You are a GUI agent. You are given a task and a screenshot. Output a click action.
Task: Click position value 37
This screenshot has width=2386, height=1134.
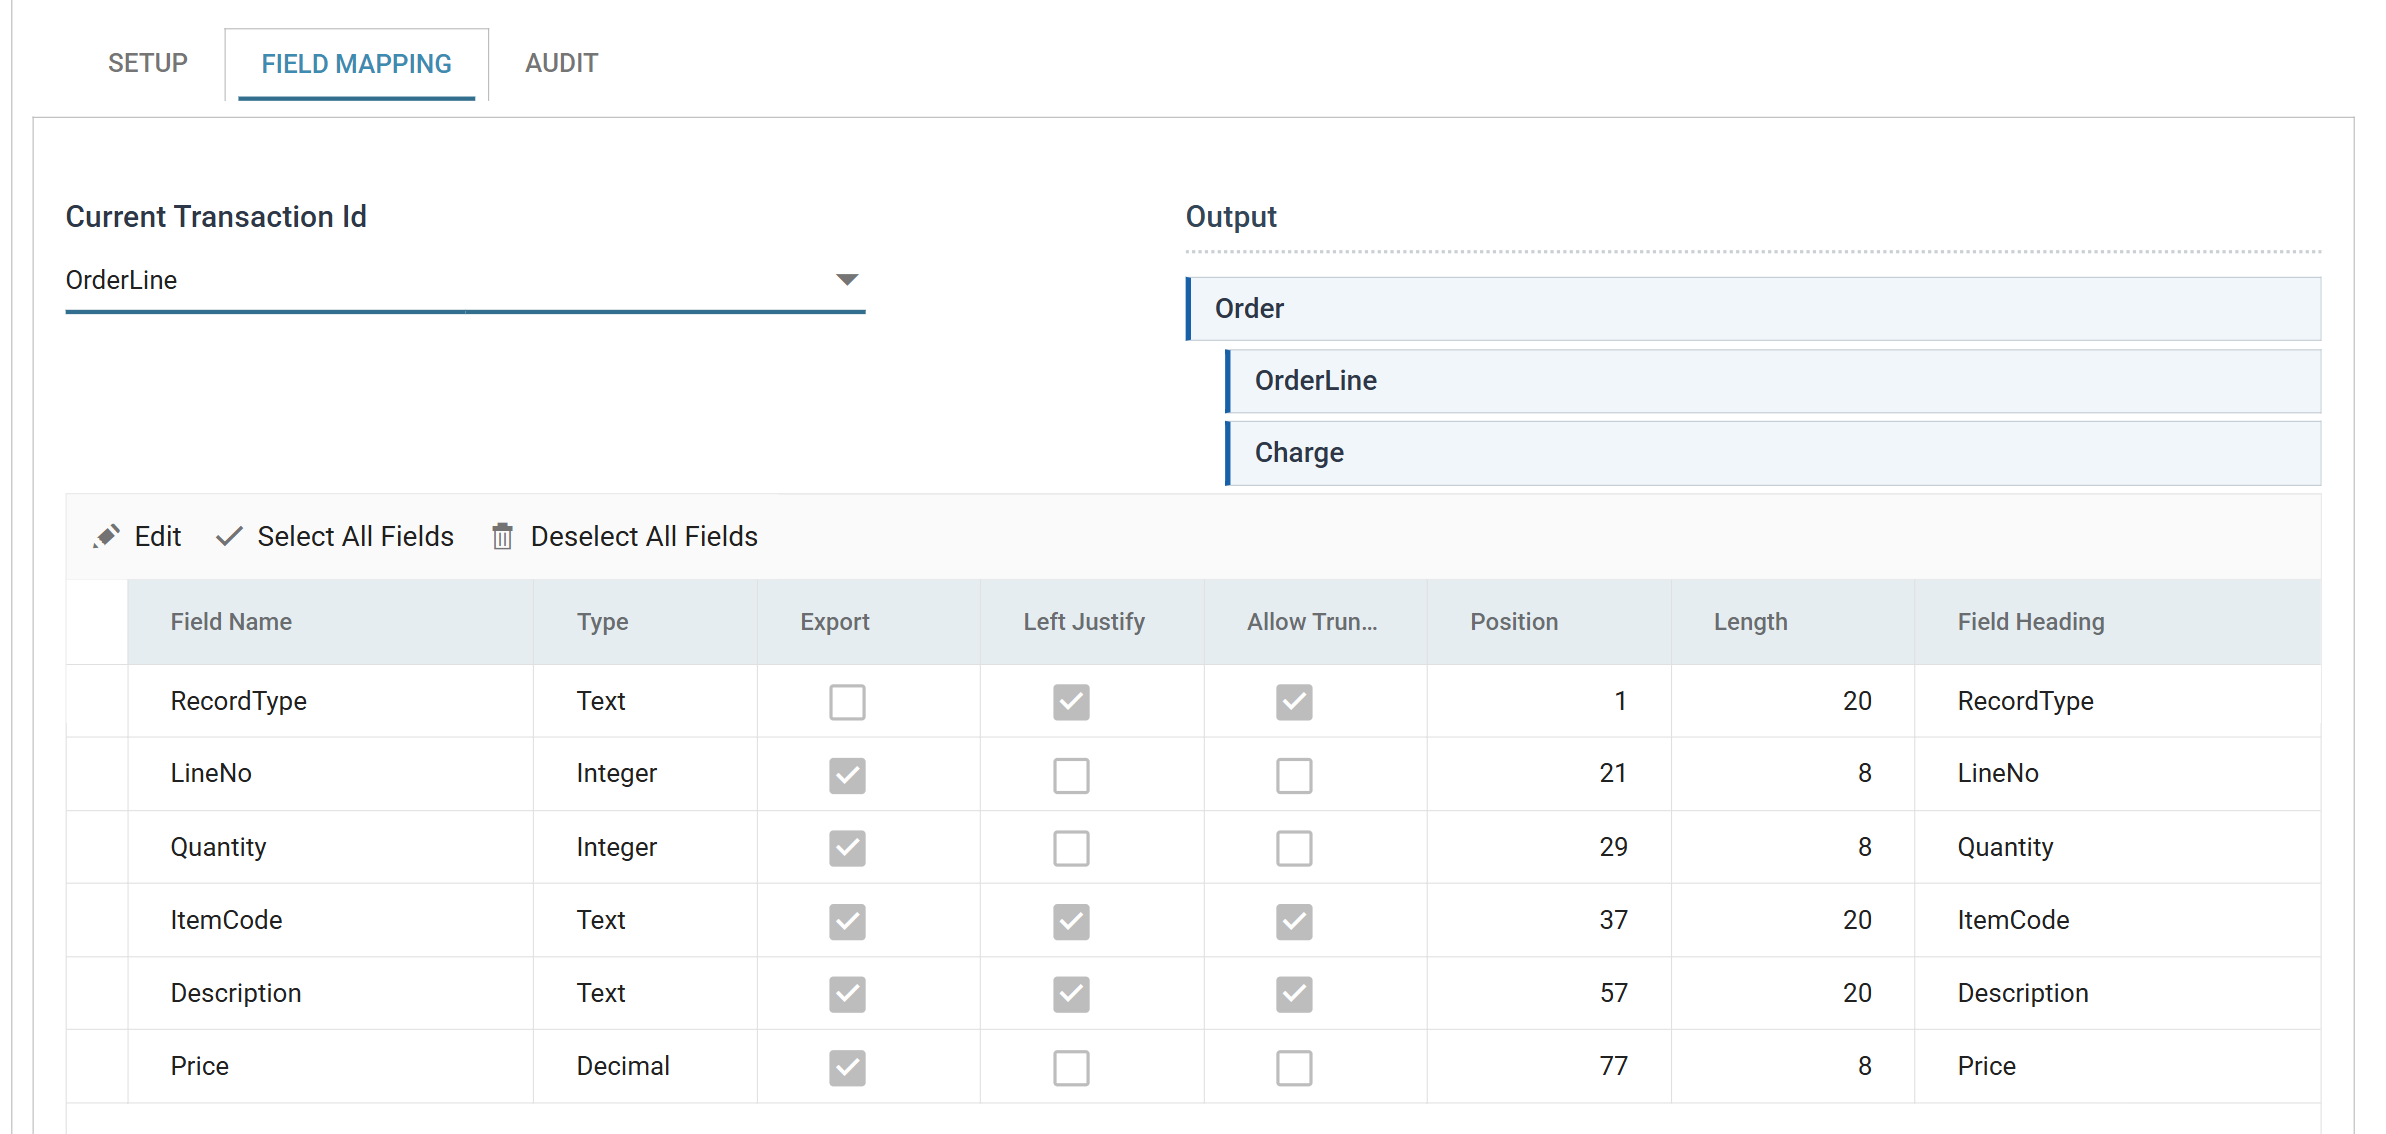pyautogui.click(x=1613, y=920)
